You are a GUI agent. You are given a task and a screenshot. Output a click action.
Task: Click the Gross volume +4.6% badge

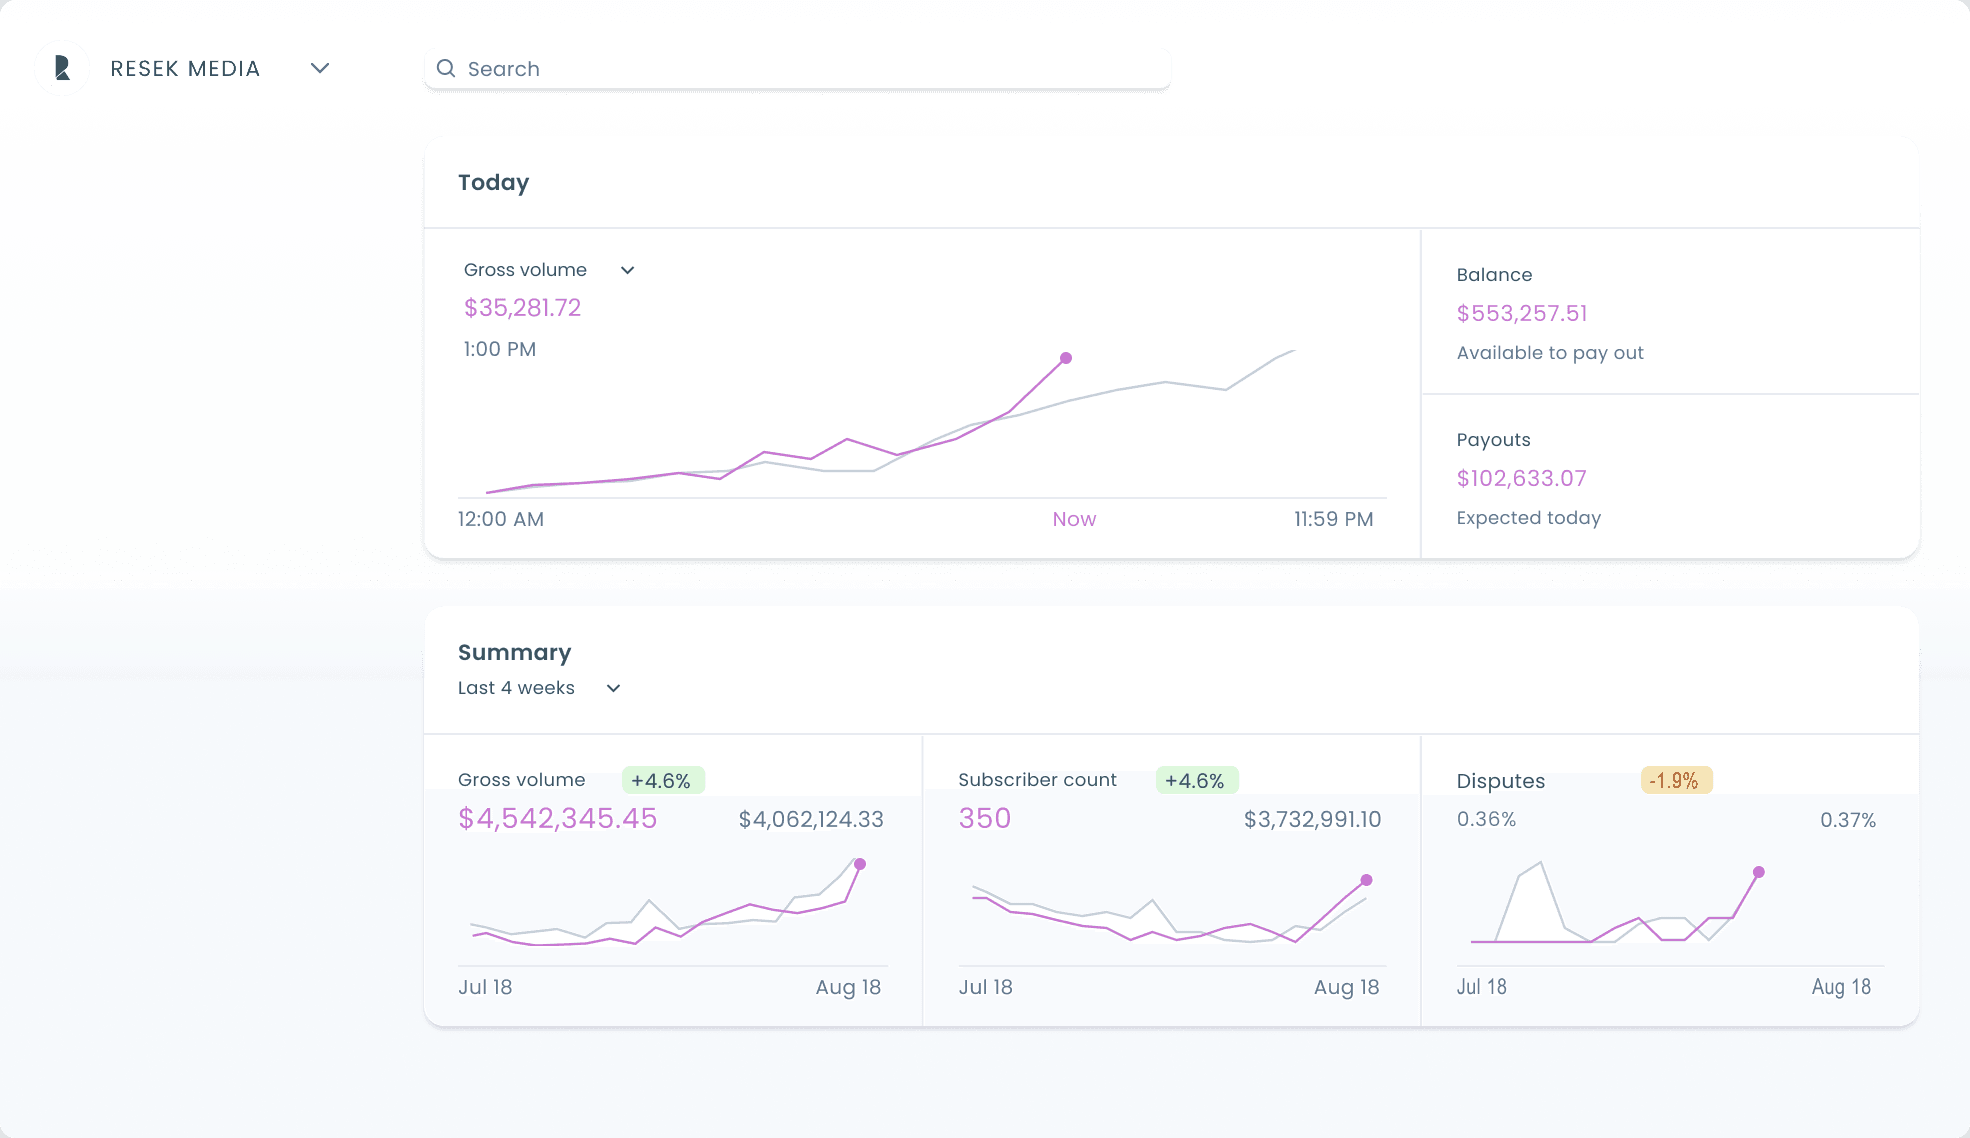662,780
